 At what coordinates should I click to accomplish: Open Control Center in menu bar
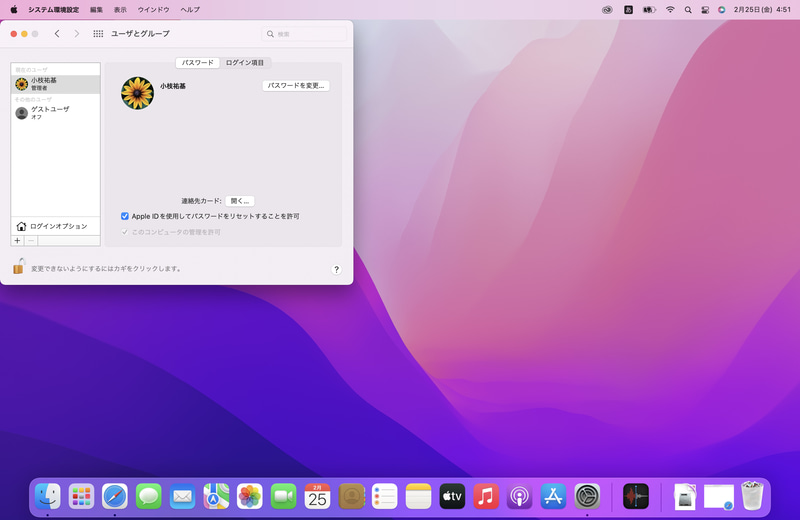tap(705, 10)
